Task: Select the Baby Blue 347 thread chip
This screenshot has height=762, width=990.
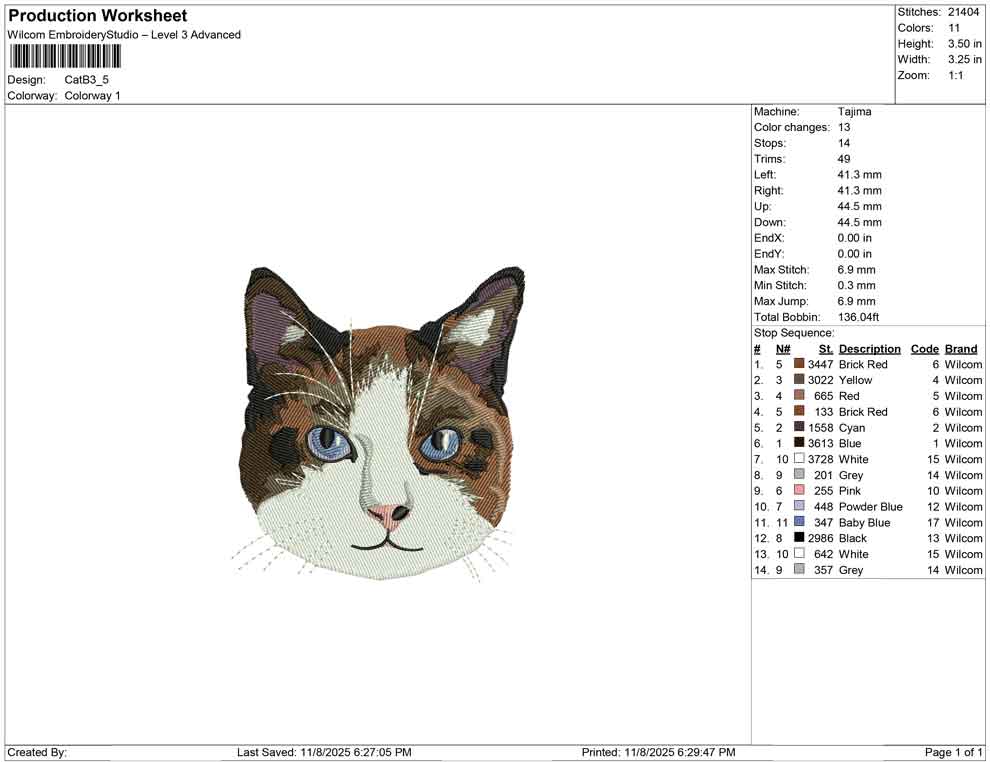Action: 799,522
